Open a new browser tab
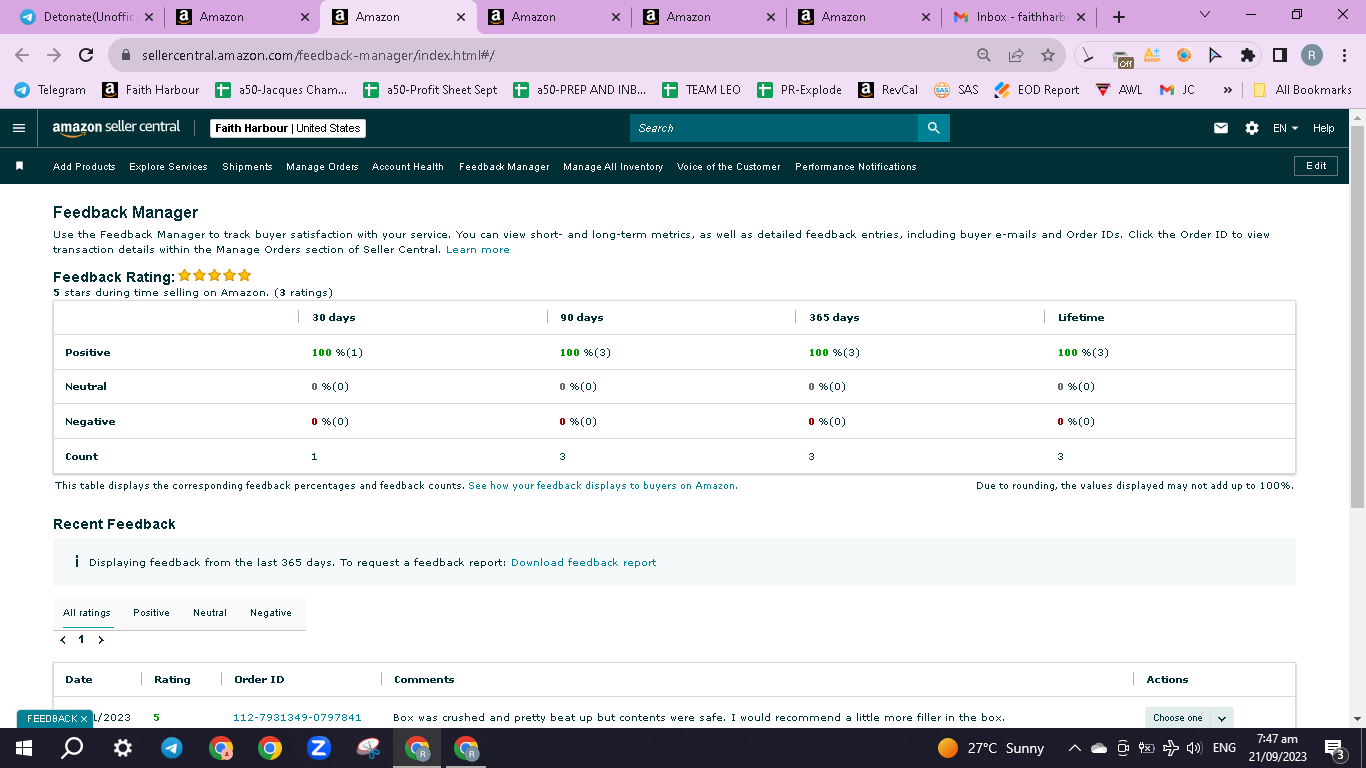Viewport: 1366px width, 768px height. pyautogui.click(x=1119, y=17)
